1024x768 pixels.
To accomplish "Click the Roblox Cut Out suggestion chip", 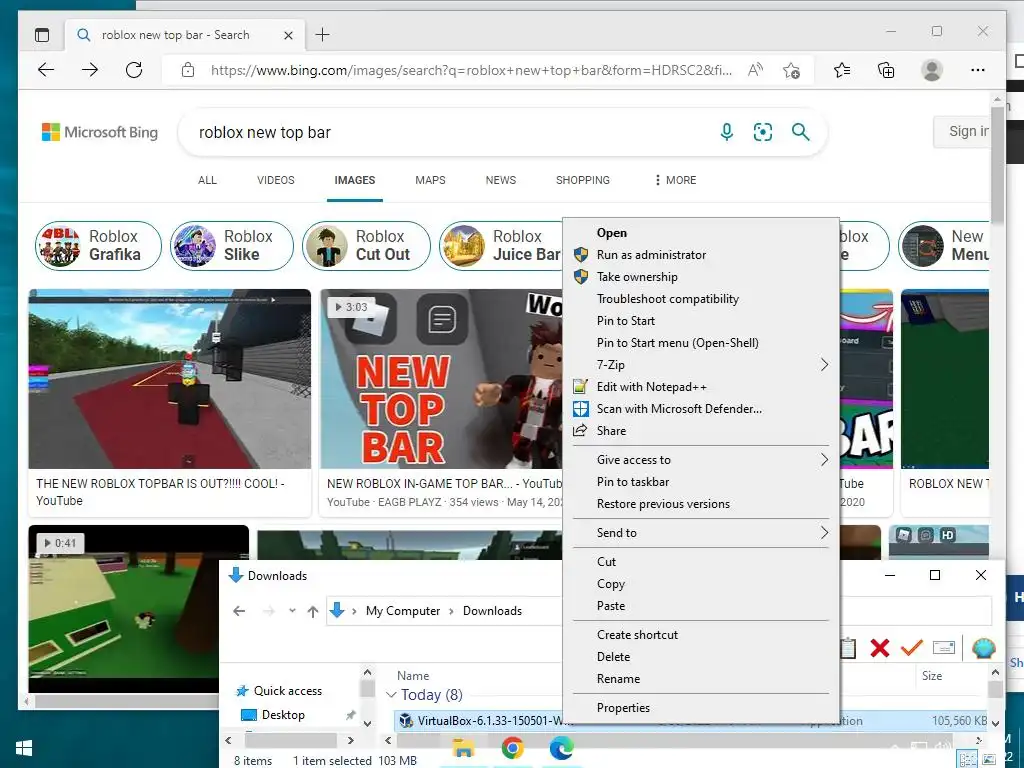I will pyautogui.click(x=366, y=246).
